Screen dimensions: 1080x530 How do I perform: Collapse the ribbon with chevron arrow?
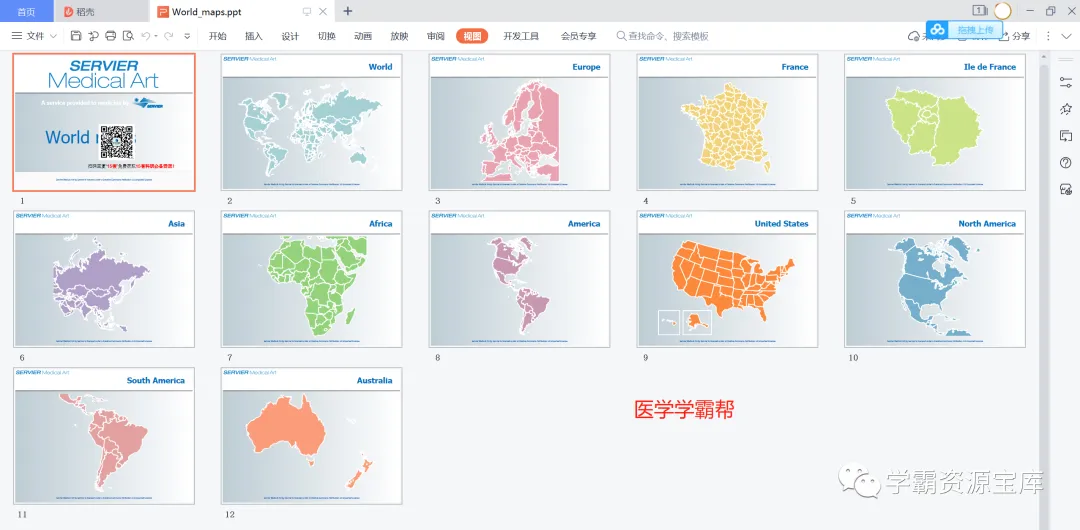[x=1066, y=36]
